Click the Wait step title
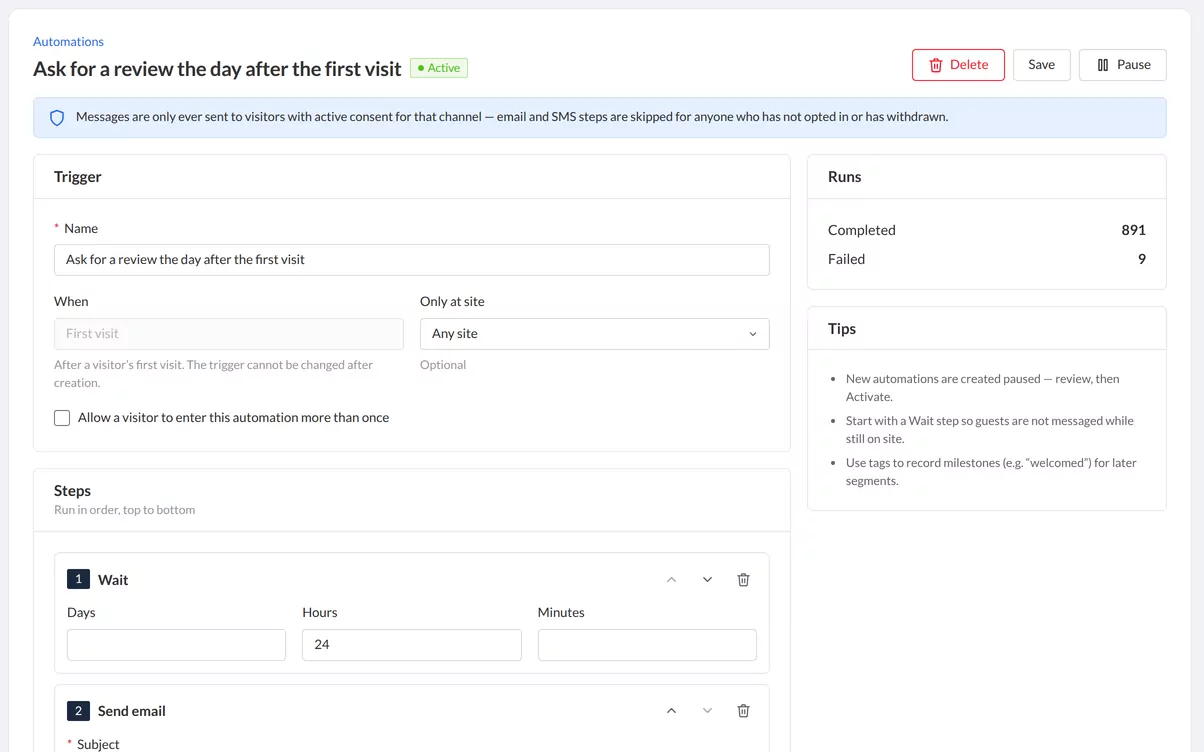This screenshot has width=1204, height=752. (113, 580)
